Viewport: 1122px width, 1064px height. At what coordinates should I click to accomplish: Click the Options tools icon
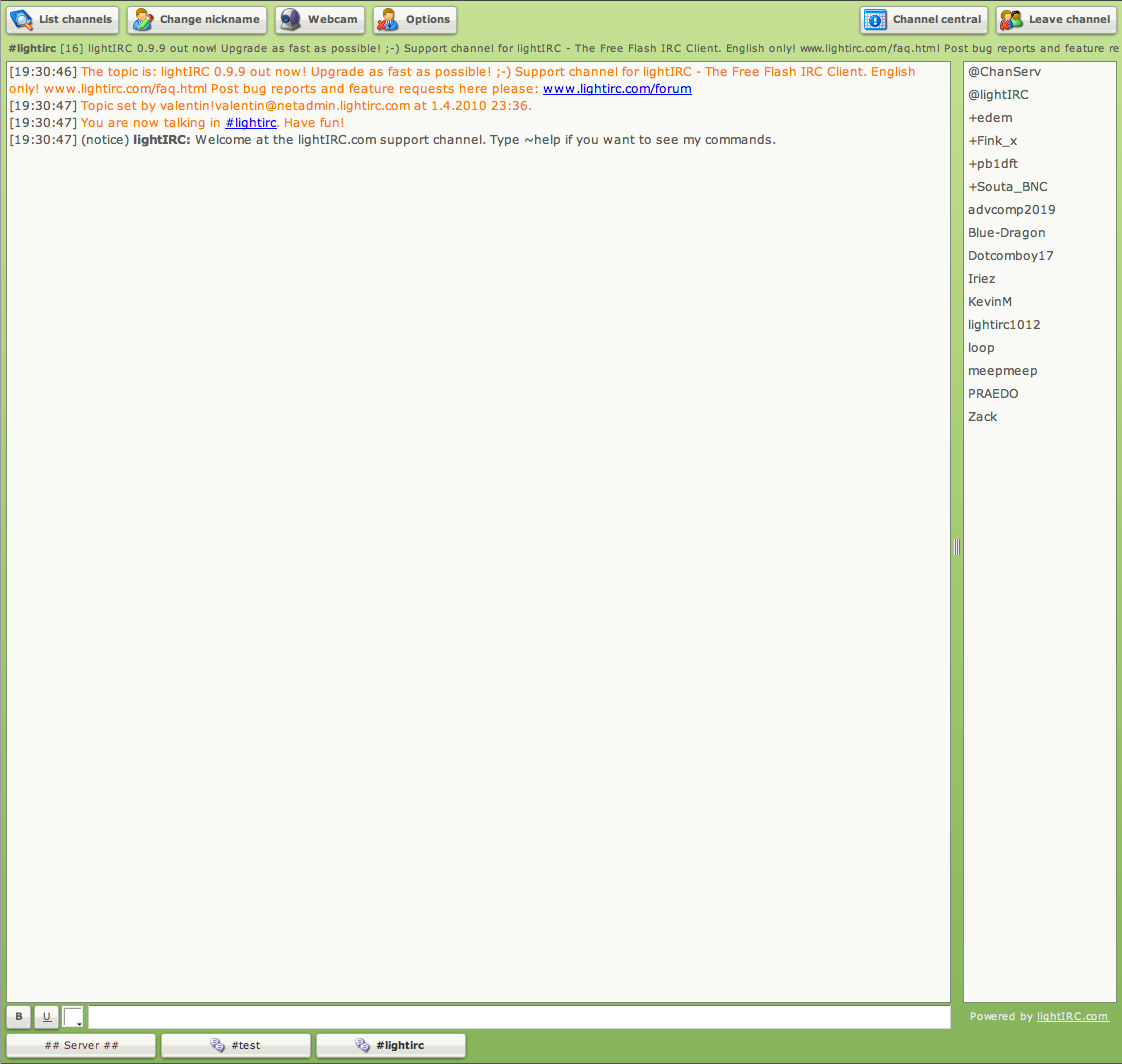click(389, 20)
